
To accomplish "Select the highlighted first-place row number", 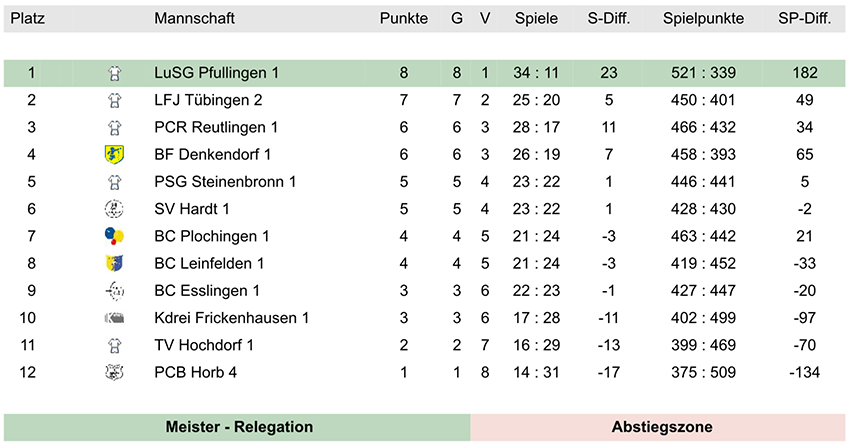I will [31, 73].
